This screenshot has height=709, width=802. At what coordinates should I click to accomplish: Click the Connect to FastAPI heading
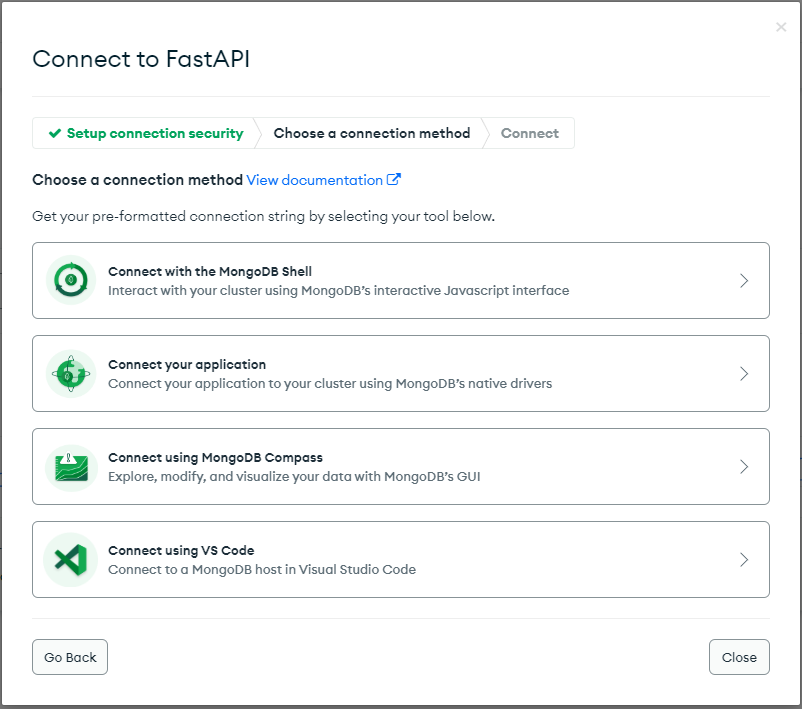(141, 59)
